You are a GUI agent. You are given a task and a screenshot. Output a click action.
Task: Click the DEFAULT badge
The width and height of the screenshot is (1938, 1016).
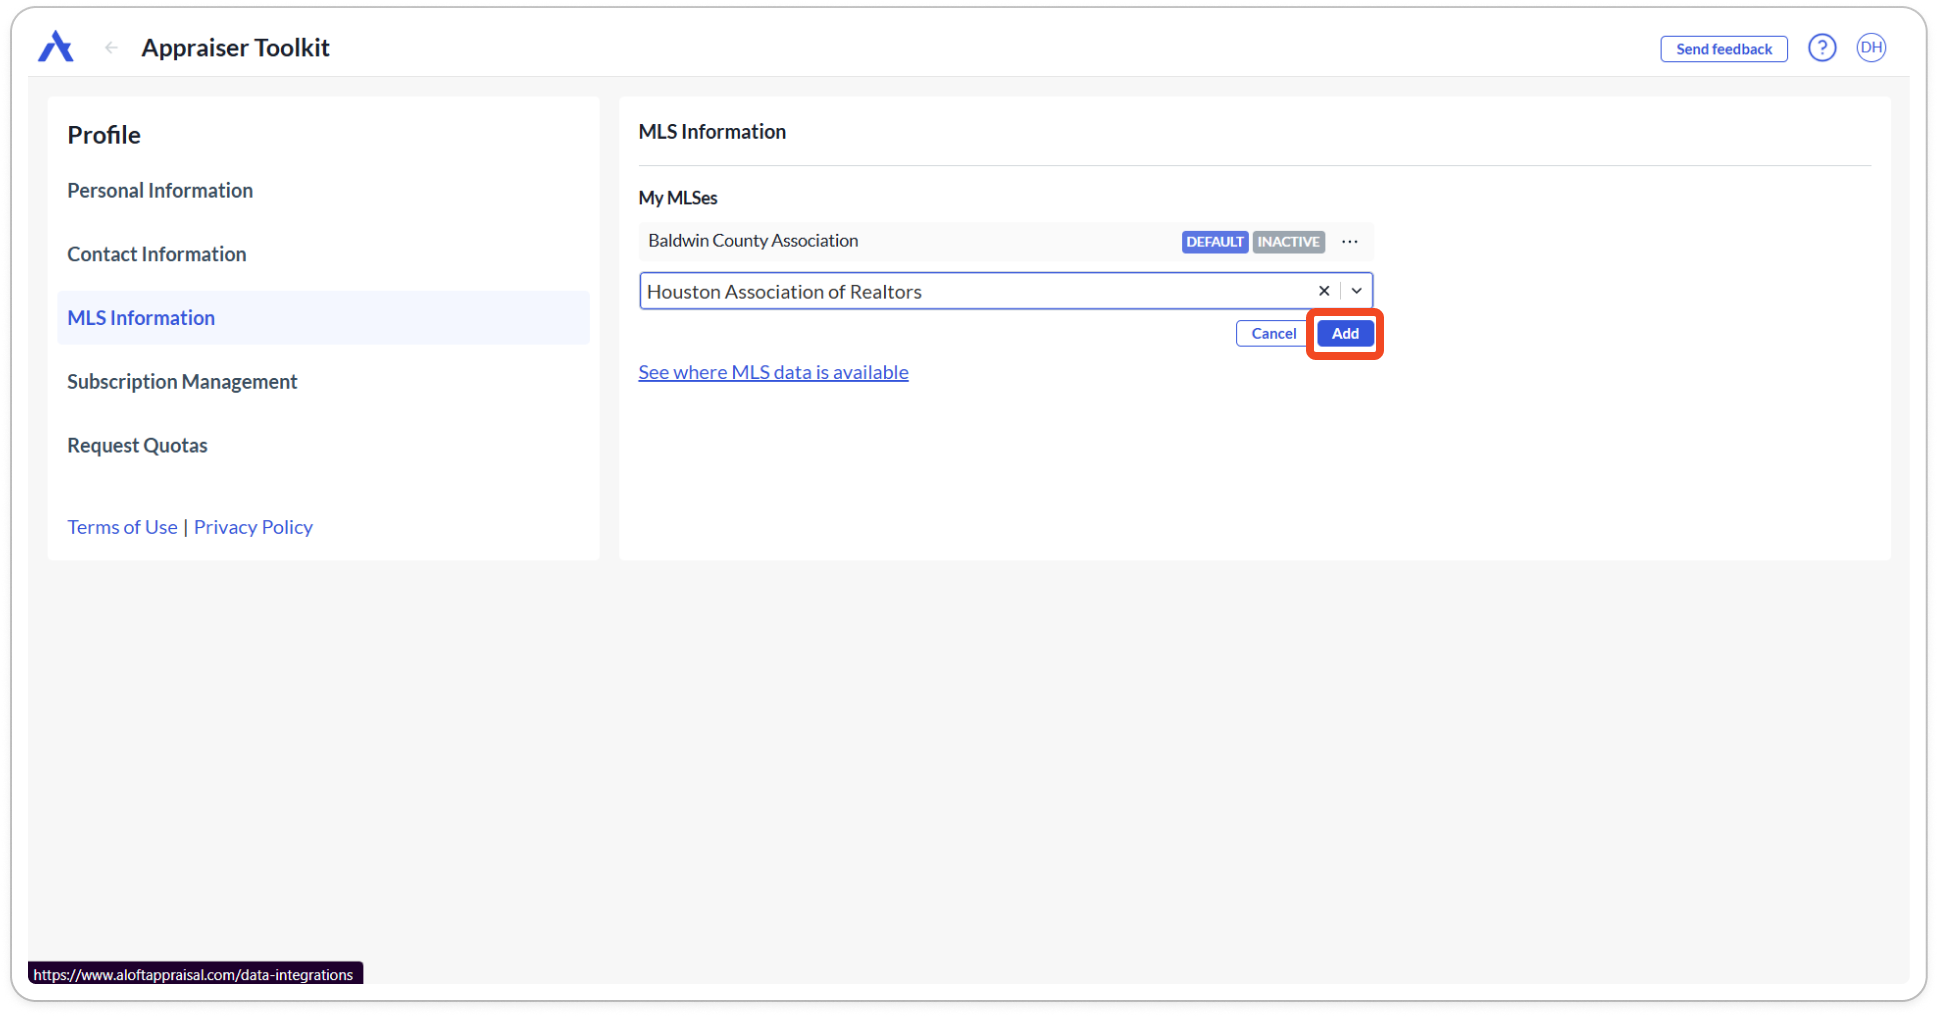pyautogui.click(x=1214, y=242)
